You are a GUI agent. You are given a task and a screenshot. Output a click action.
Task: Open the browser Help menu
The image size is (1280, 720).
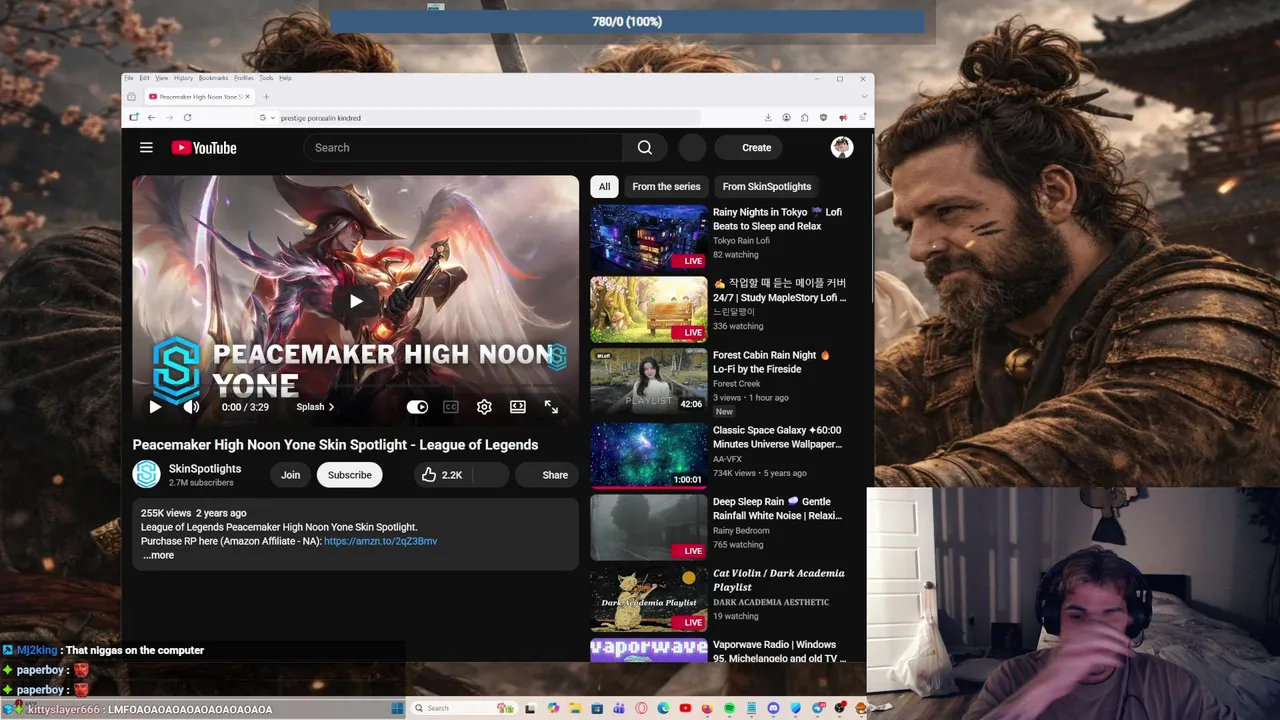[285, 78]
